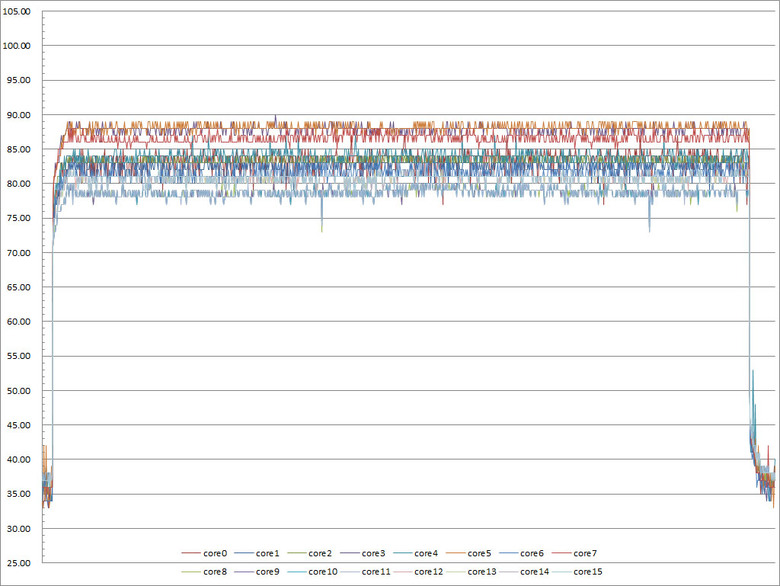Click the 35.00 axis label
The height and width of the screenshot is (586, 780).
click(18, 494)
